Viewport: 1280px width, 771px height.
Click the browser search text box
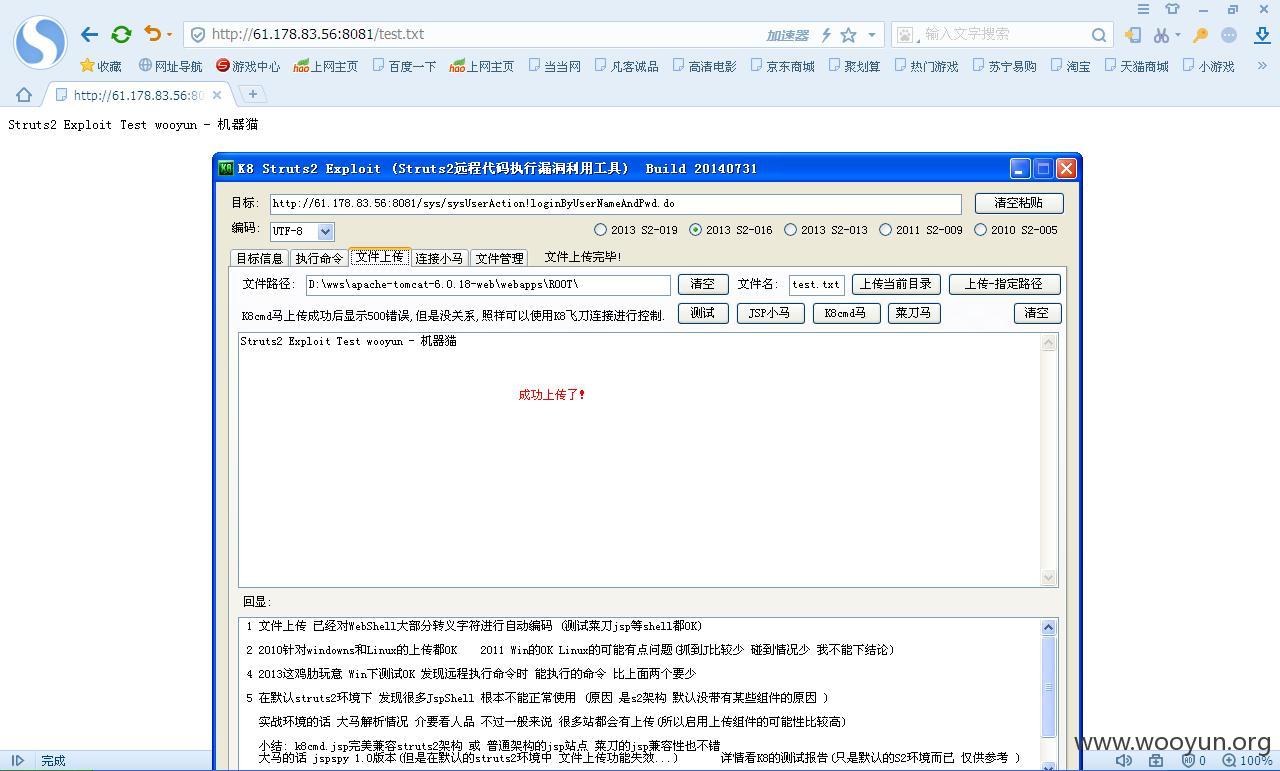(x=1004, y=34)
